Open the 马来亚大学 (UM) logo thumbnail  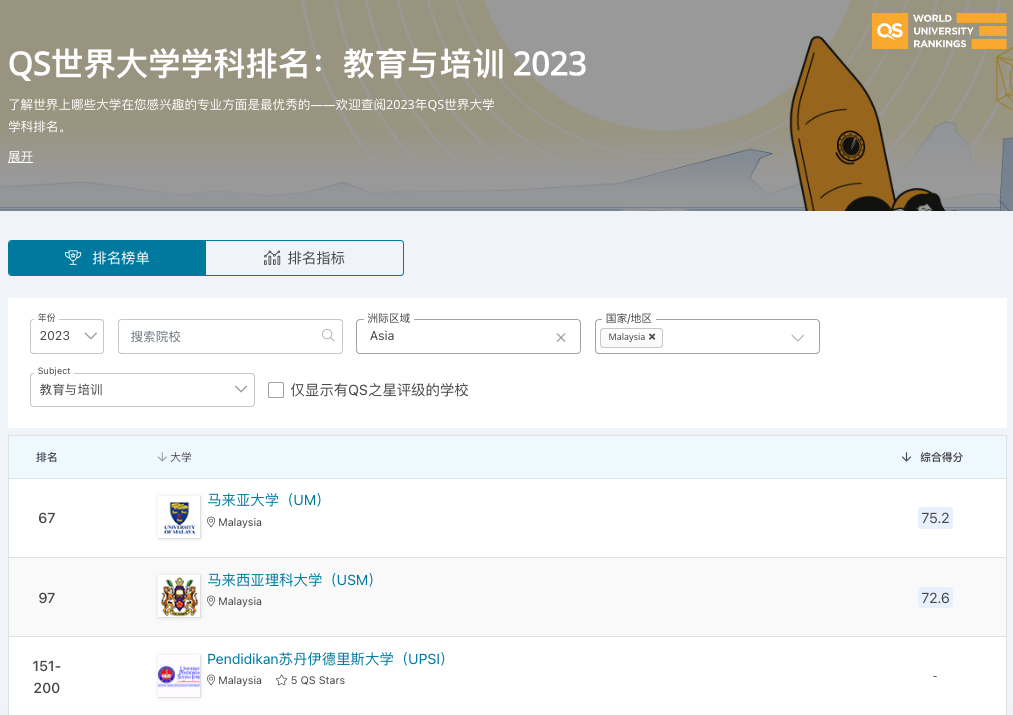point(179,517)
